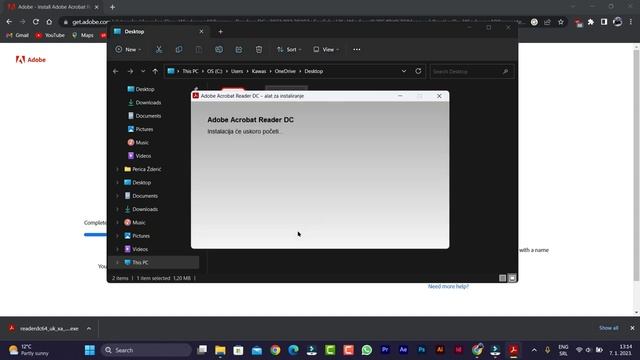This screenshot has width=640, height=360.
Task: Open the Gmail bookmark
Action: point(18,35)
